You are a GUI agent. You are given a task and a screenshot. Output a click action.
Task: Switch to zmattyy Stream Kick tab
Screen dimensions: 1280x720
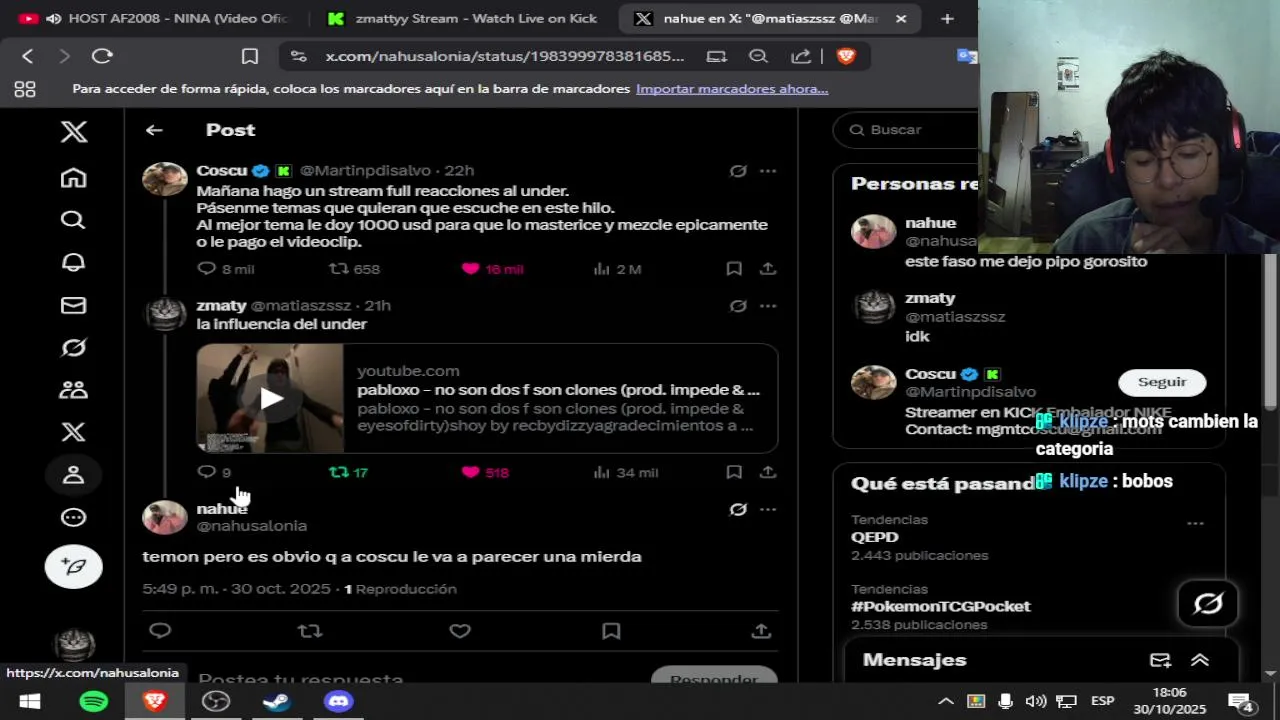click(463, 18)
